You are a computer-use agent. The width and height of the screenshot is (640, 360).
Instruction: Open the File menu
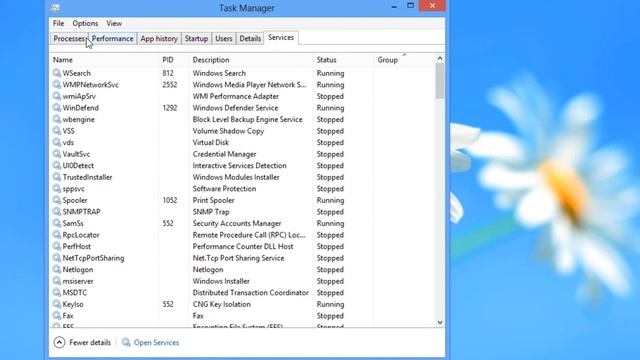pyautogui.click(x=58, y=23)
